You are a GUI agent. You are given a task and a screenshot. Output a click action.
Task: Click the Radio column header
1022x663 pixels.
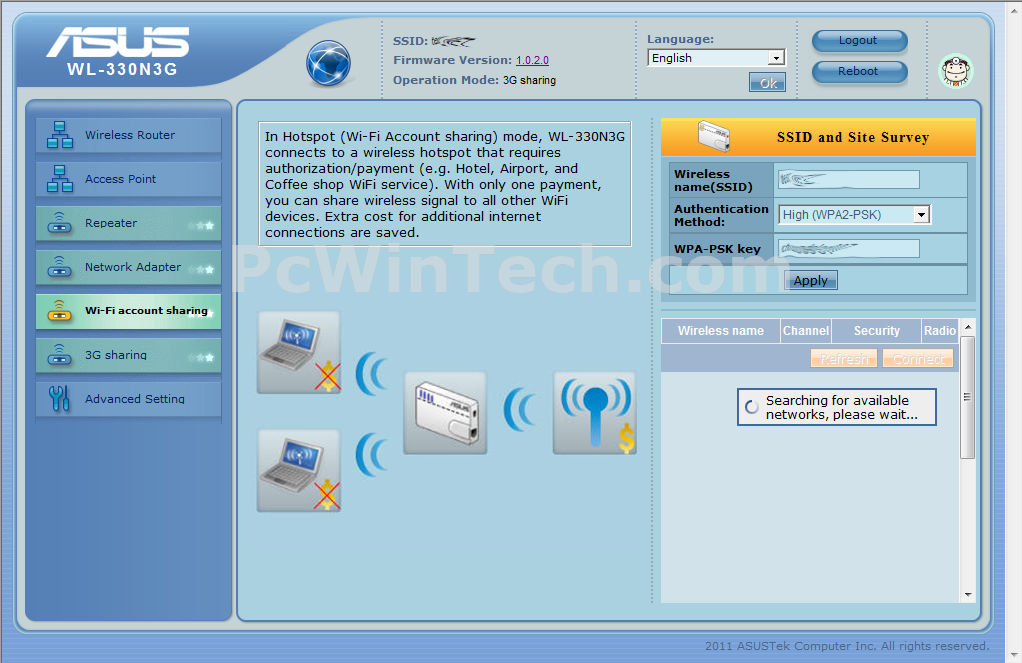[939, 331]
